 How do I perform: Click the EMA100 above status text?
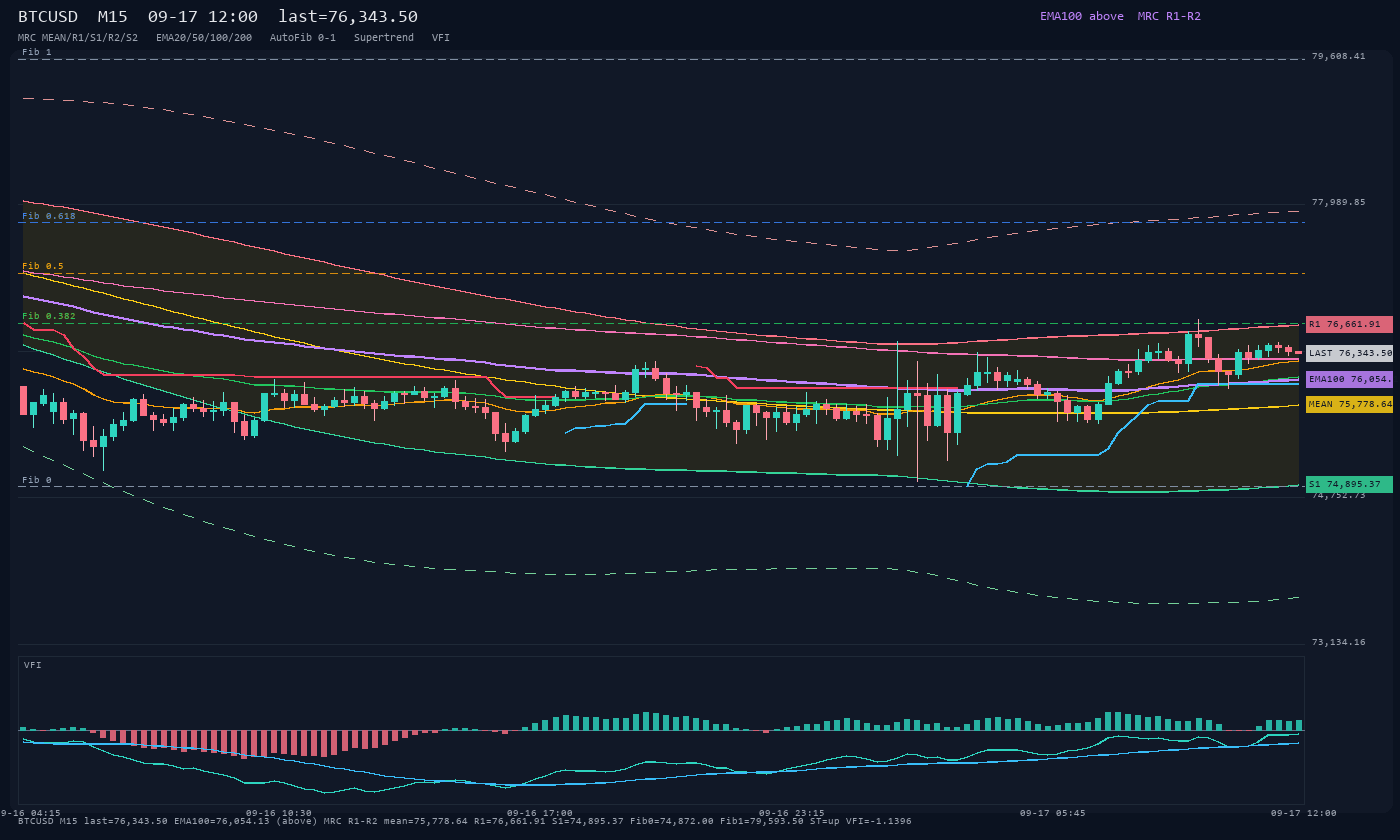coord(1082,16)
